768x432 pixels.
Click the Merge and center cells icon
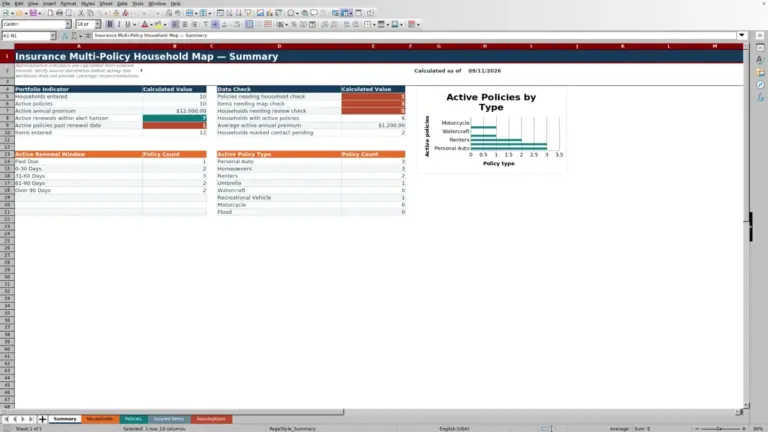coord(249,24)
